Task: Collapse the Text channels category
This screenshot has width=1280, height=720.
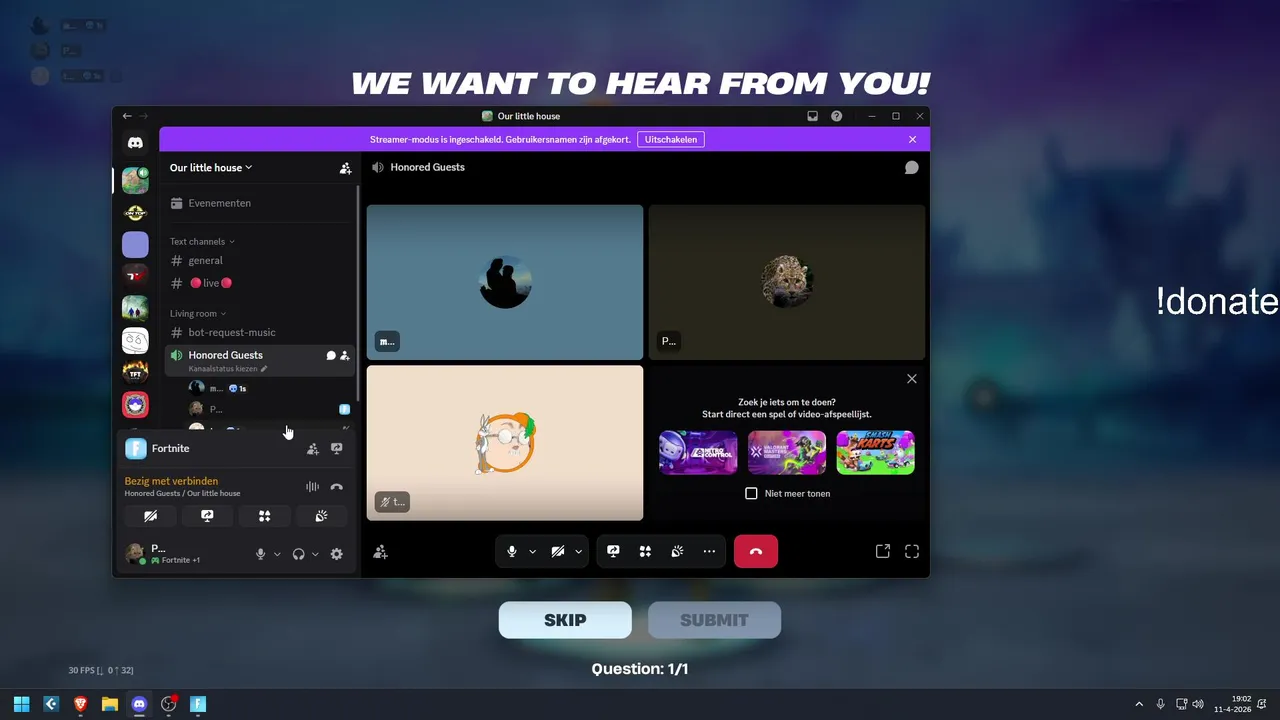Action: pos(202,241)
